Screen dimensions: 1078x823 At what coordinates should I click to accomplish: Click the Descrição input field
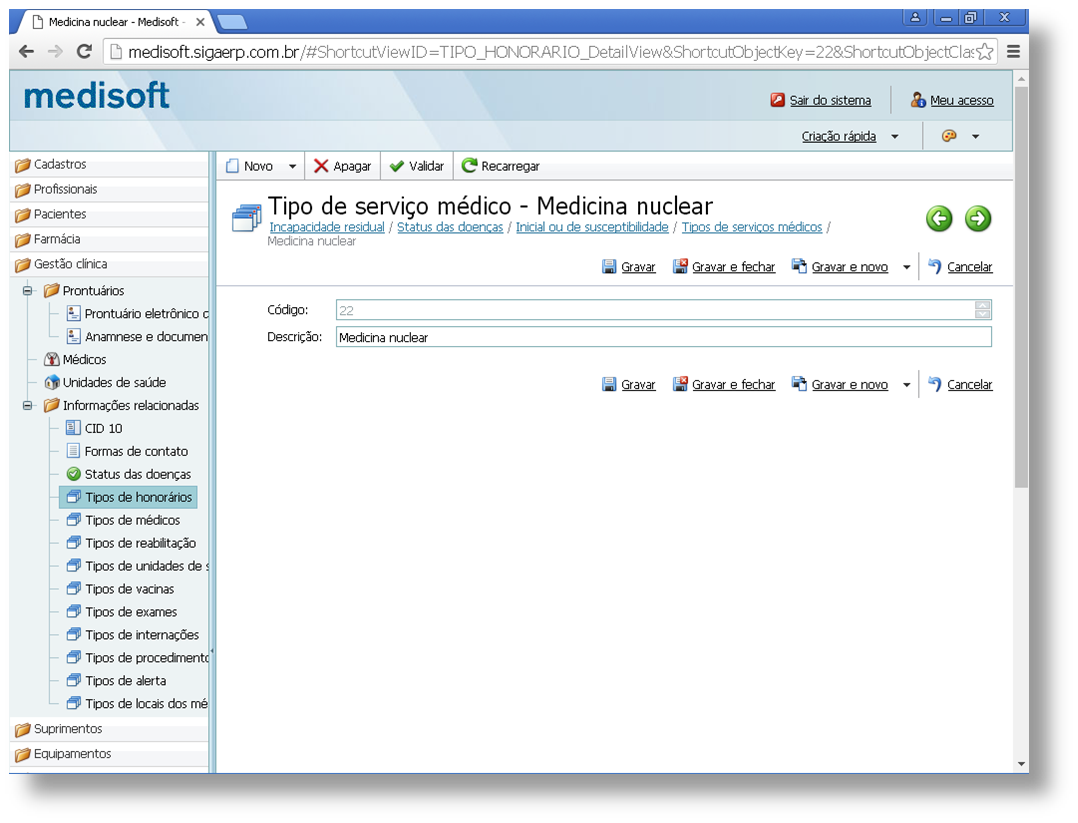[x=663, y=337]
